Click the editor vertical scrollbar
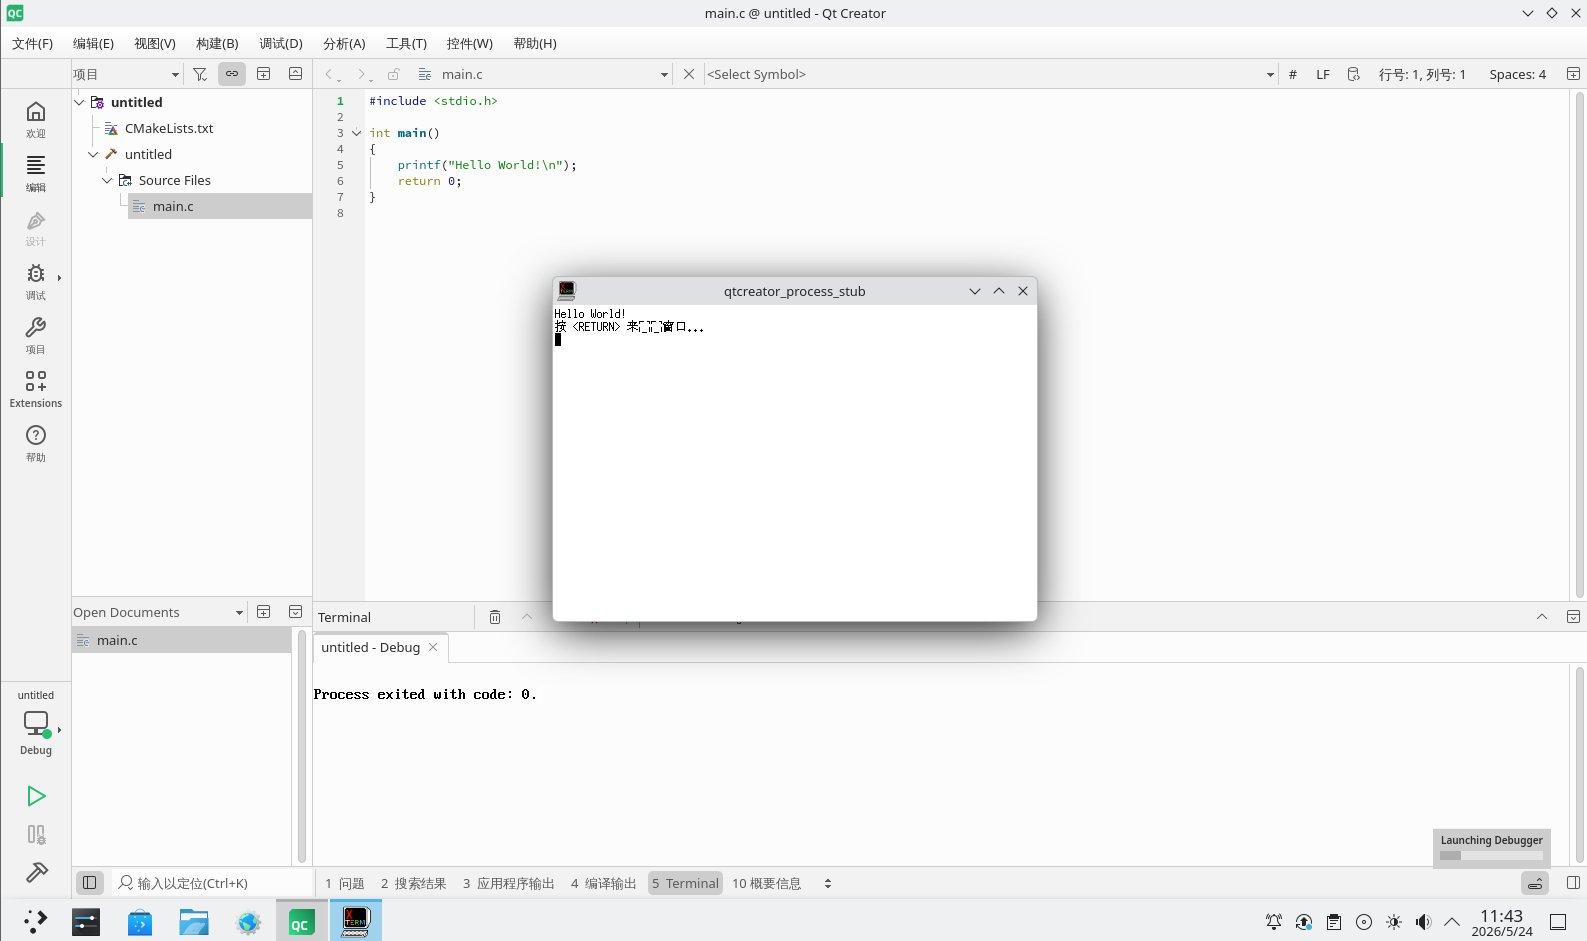This screenshot has height=941, width=1587. pyautogui.click(x=1579, y=345)
